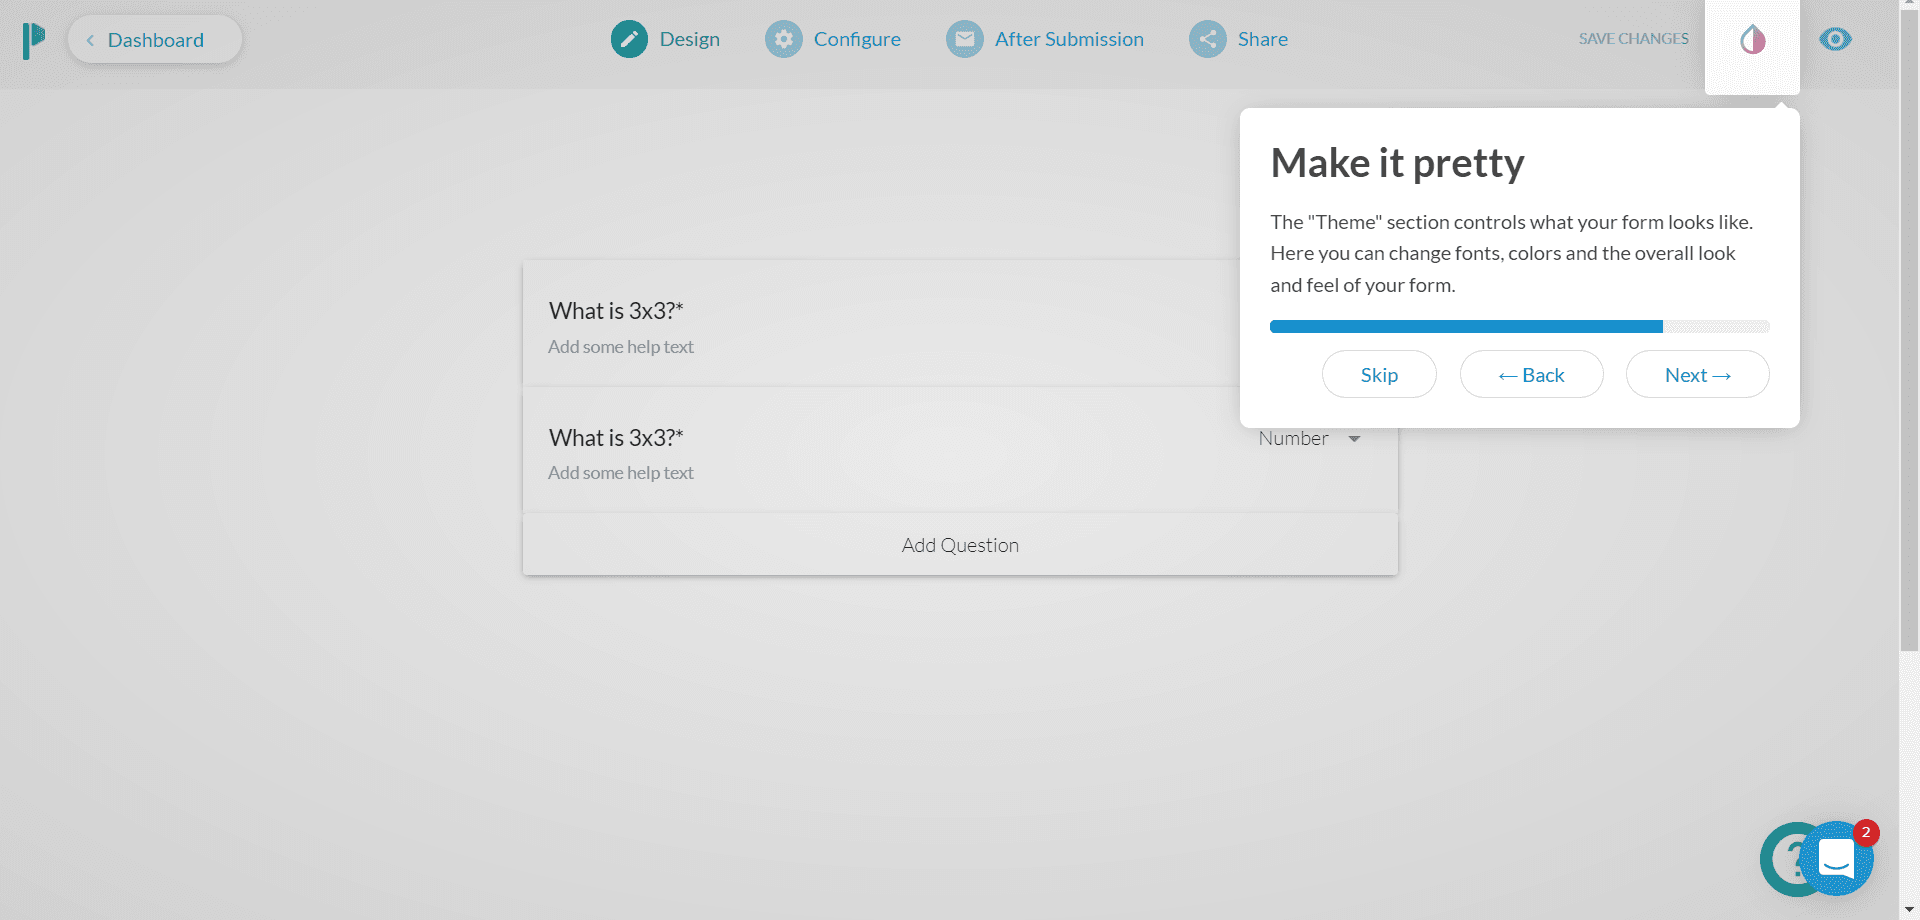1920x920 pixels.
Task: Preview the form with the eye icon
Action: [x=1835, y=39]
